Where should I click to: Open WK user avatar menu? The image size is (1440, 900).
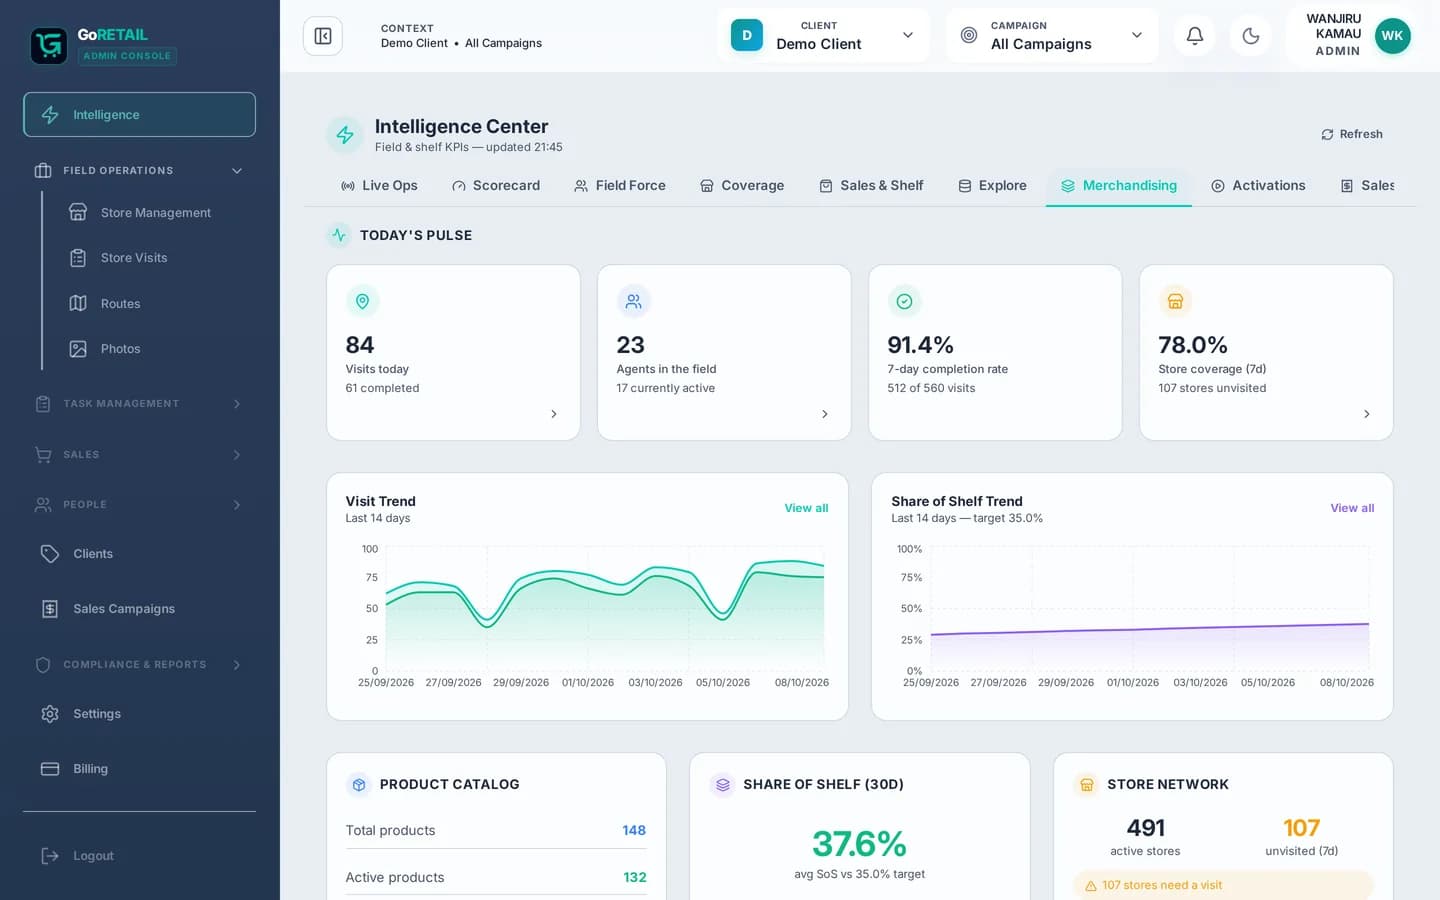[x=1392, y=36]
